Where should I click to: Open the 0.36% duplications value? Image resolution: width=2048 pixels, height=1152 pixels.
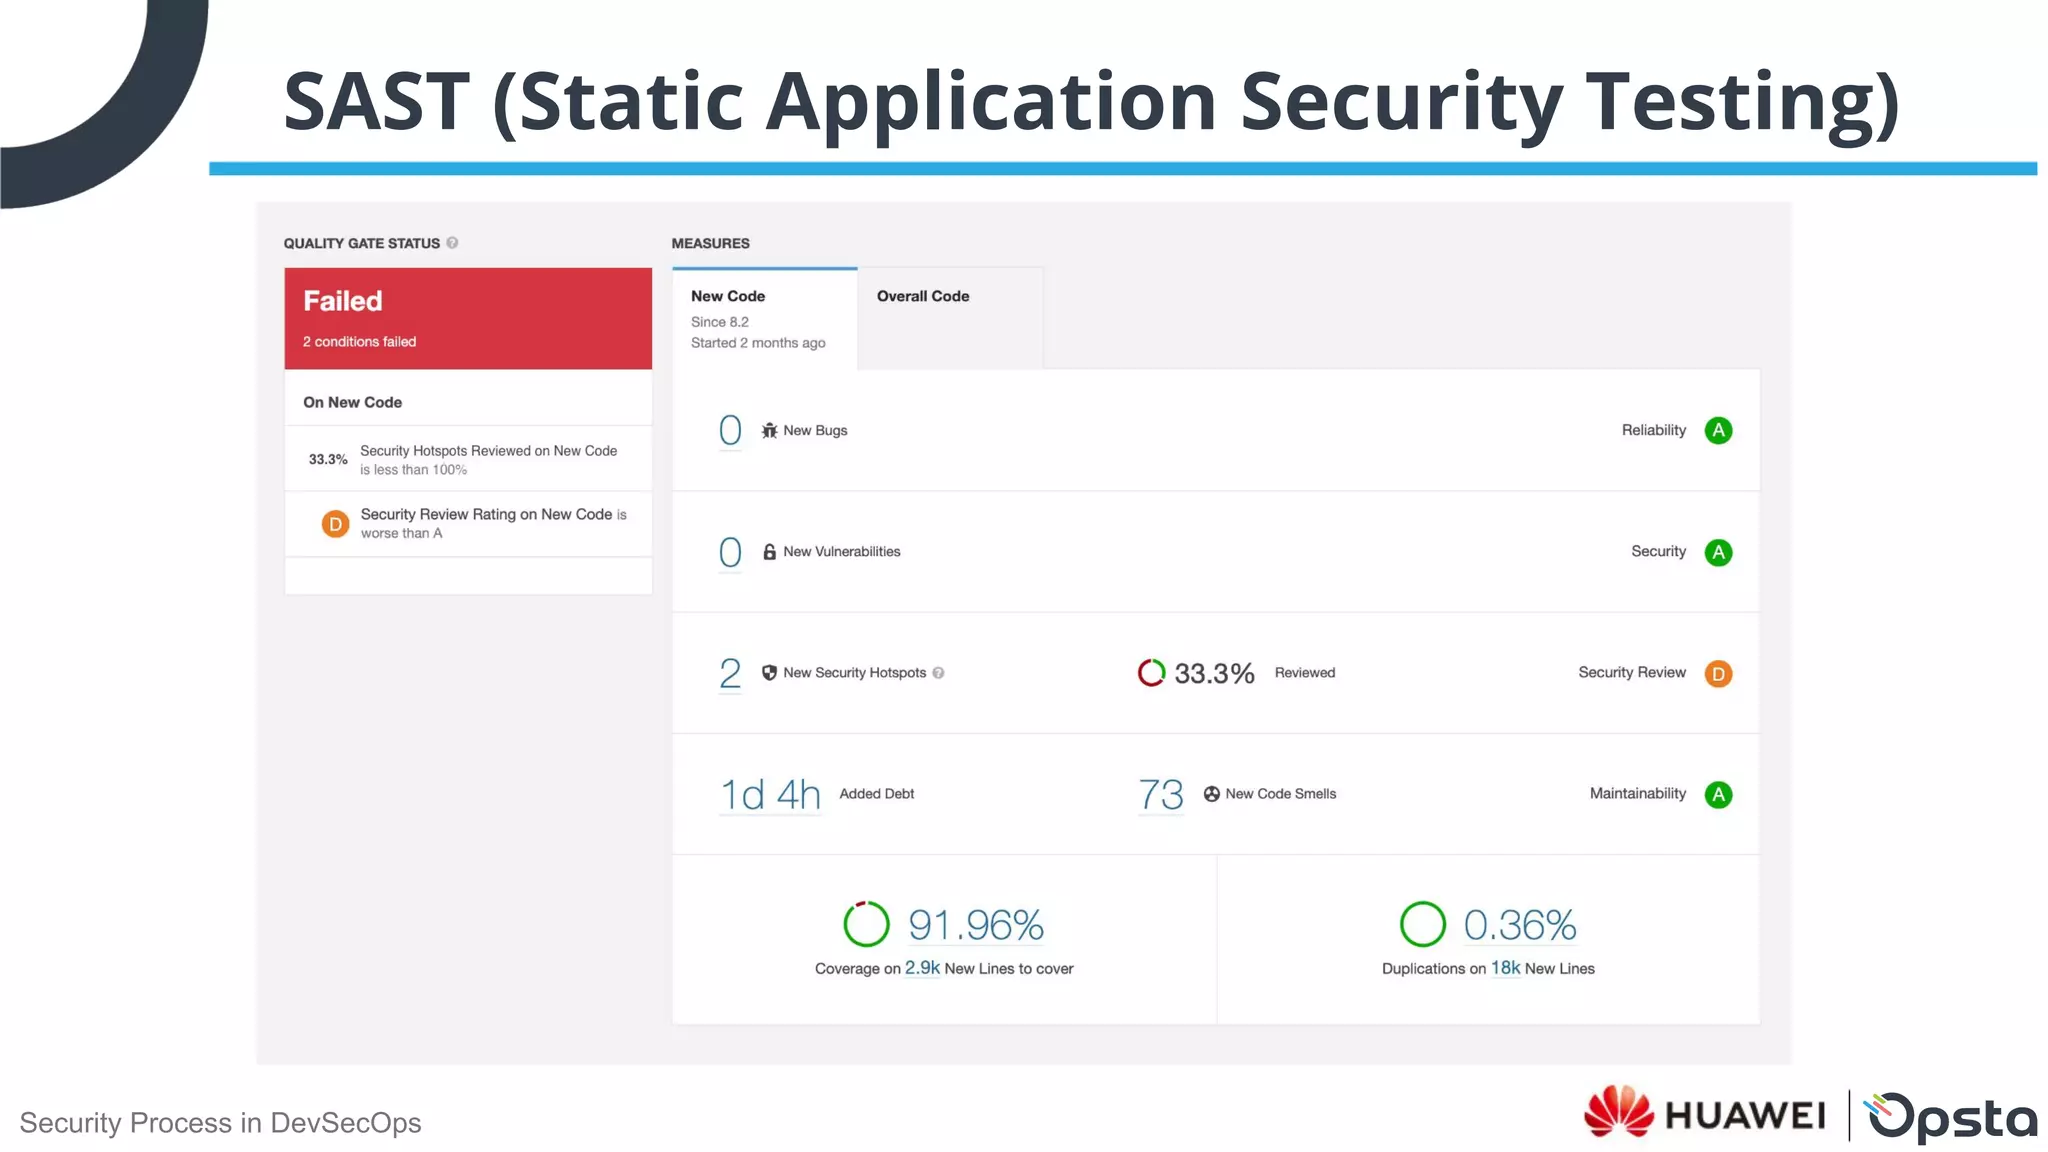(1520, 925)
